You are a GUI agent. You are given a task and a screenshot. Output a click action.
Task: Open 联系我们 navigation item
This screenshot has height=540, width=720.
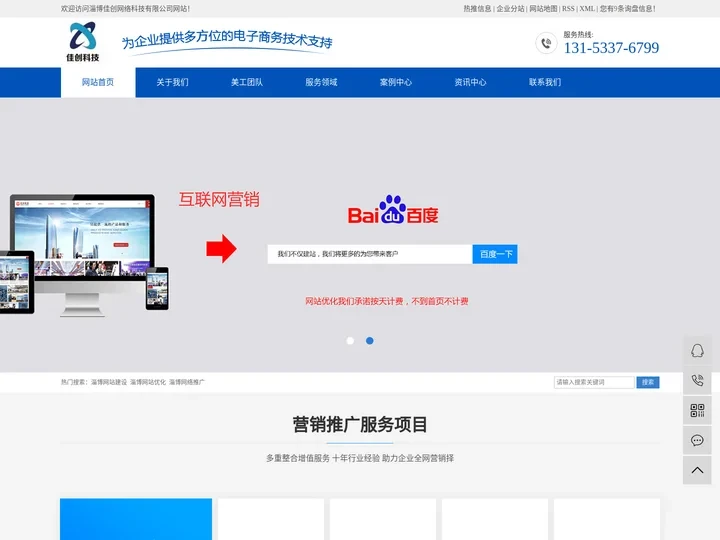coord(545,82)
